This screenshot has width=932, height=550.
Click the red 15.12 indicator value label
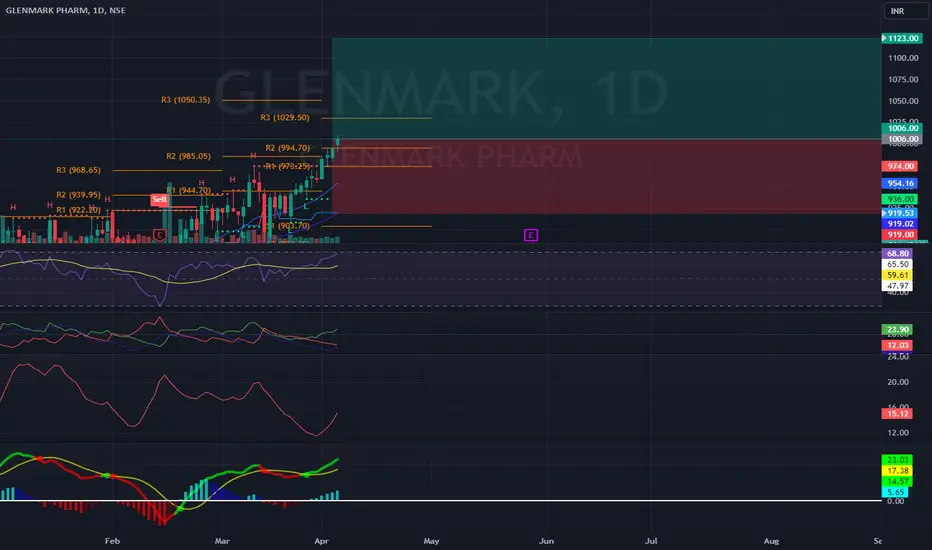click(x=897, y=413)
